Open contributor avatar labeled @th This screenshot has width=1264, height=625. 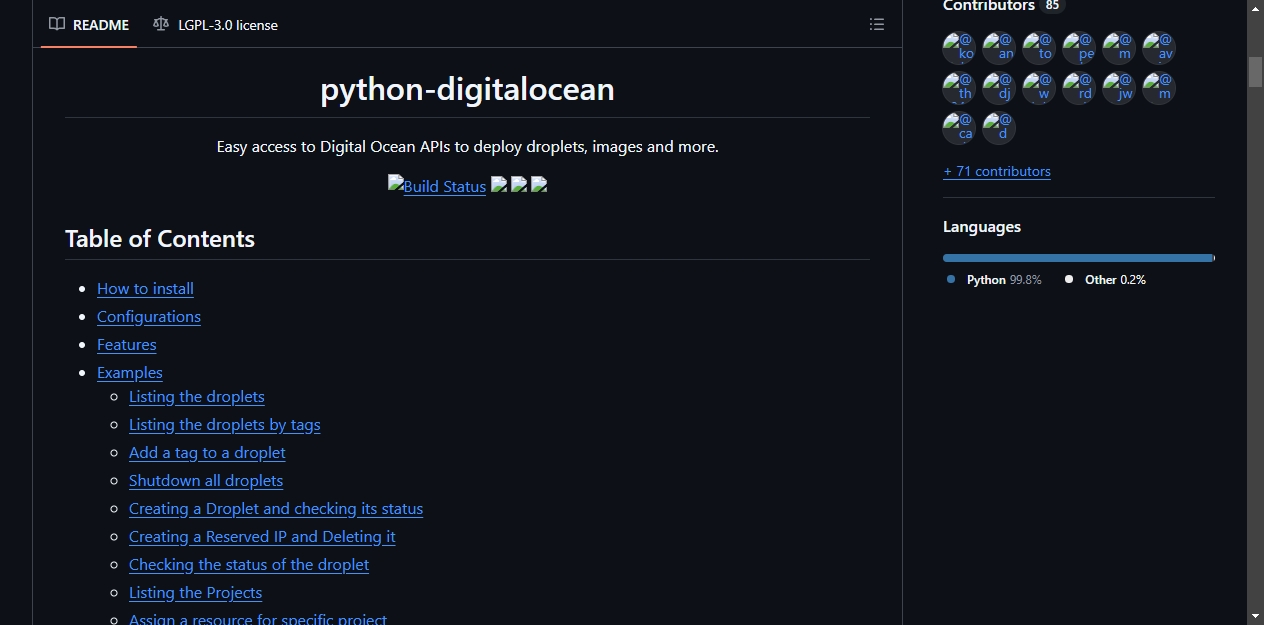959,88
